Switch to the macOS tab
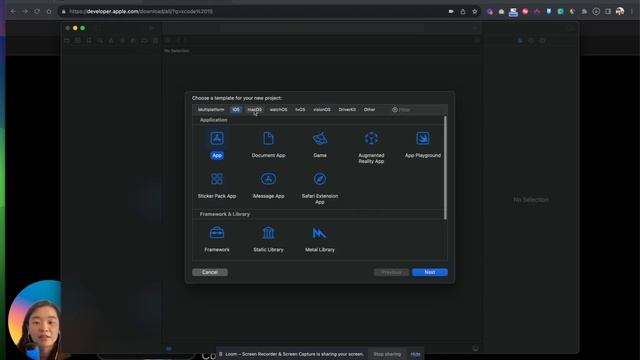This screenshot has height=360, width=640. 255,109
